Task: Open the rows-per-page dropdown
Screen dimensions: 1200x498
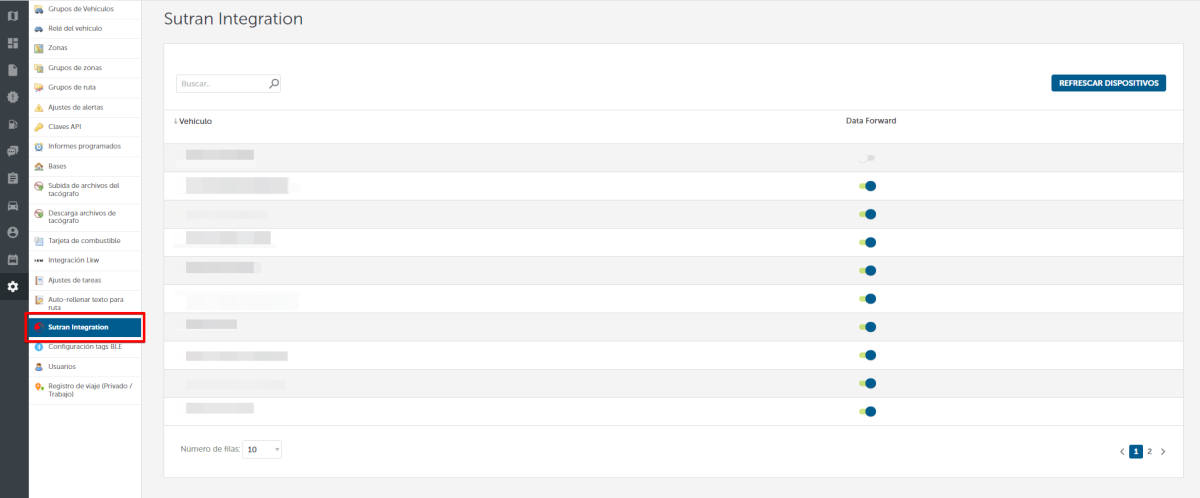Action: [263, 450]
